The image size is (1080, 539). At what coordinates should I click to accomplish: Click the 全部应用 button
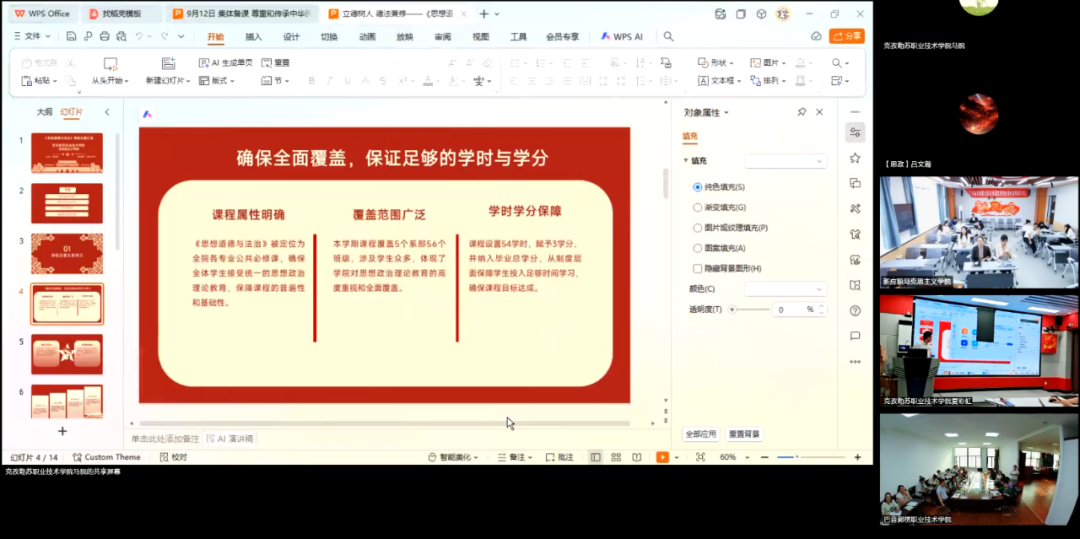(700, 435)
